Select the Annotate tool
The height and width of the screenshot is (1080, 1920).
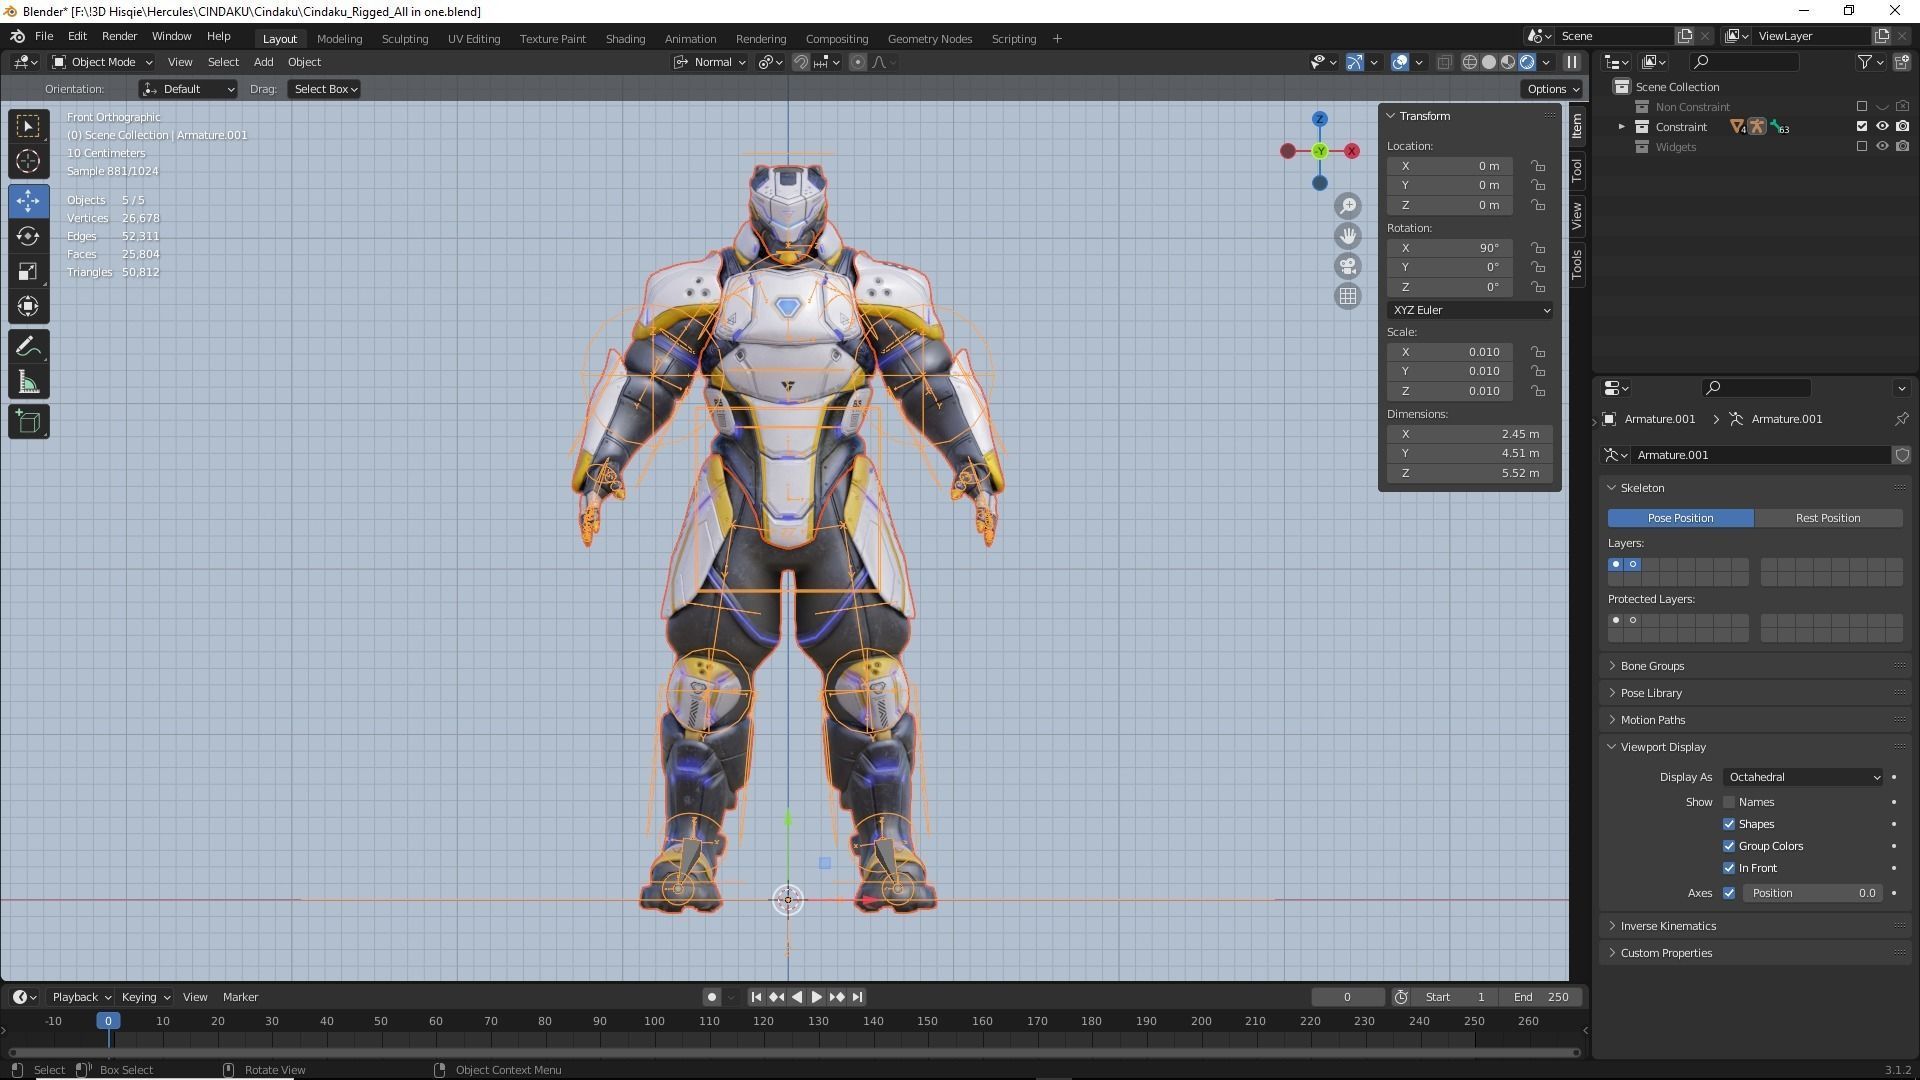28,347
